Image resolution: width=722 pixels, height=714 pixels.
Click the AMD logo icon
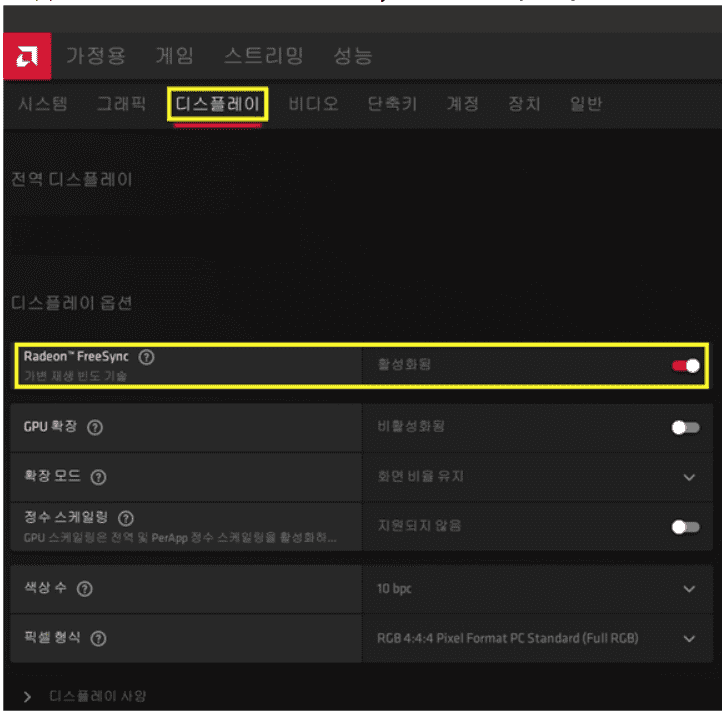coord(27,57)
